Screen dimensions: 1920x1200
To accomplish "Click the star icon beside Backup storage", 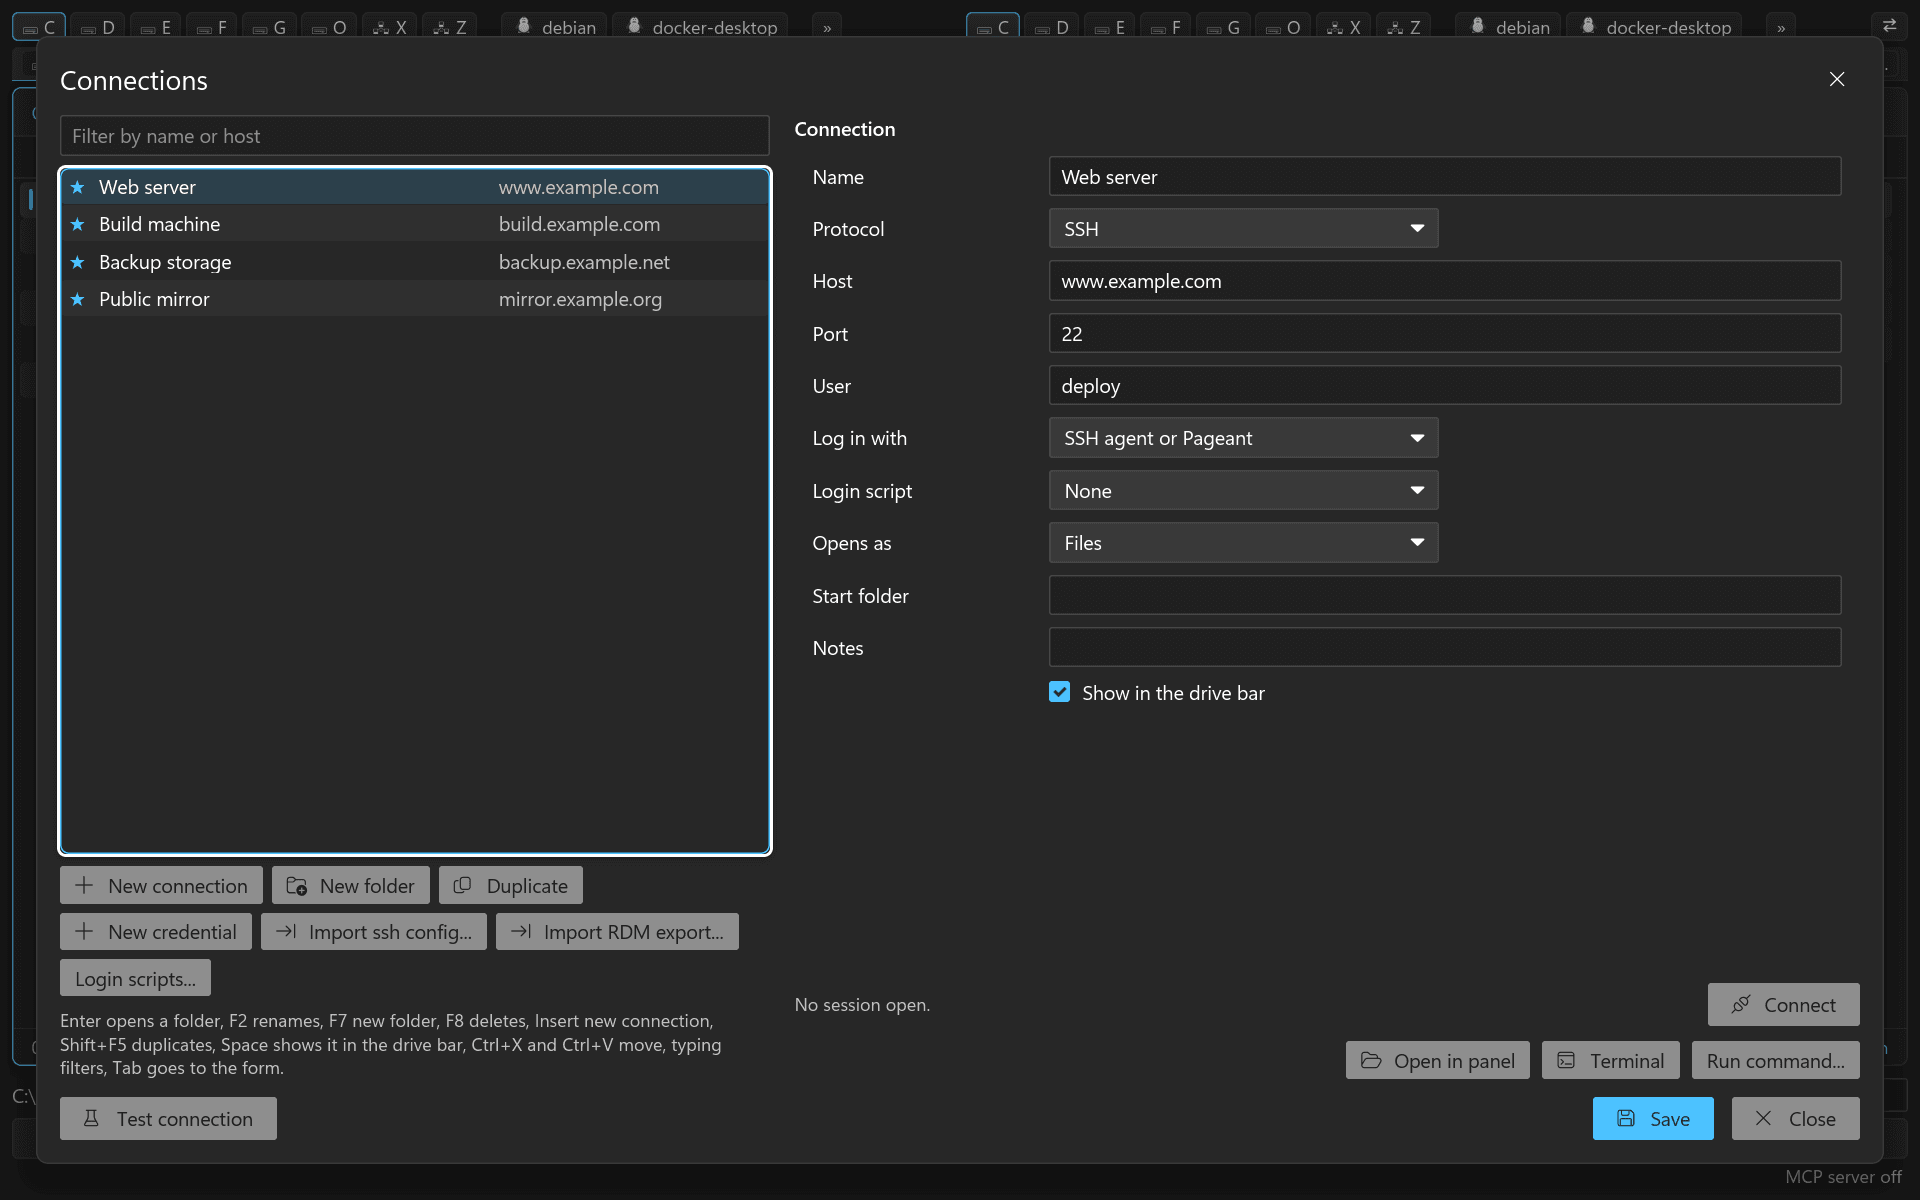I will click(77, 262).
